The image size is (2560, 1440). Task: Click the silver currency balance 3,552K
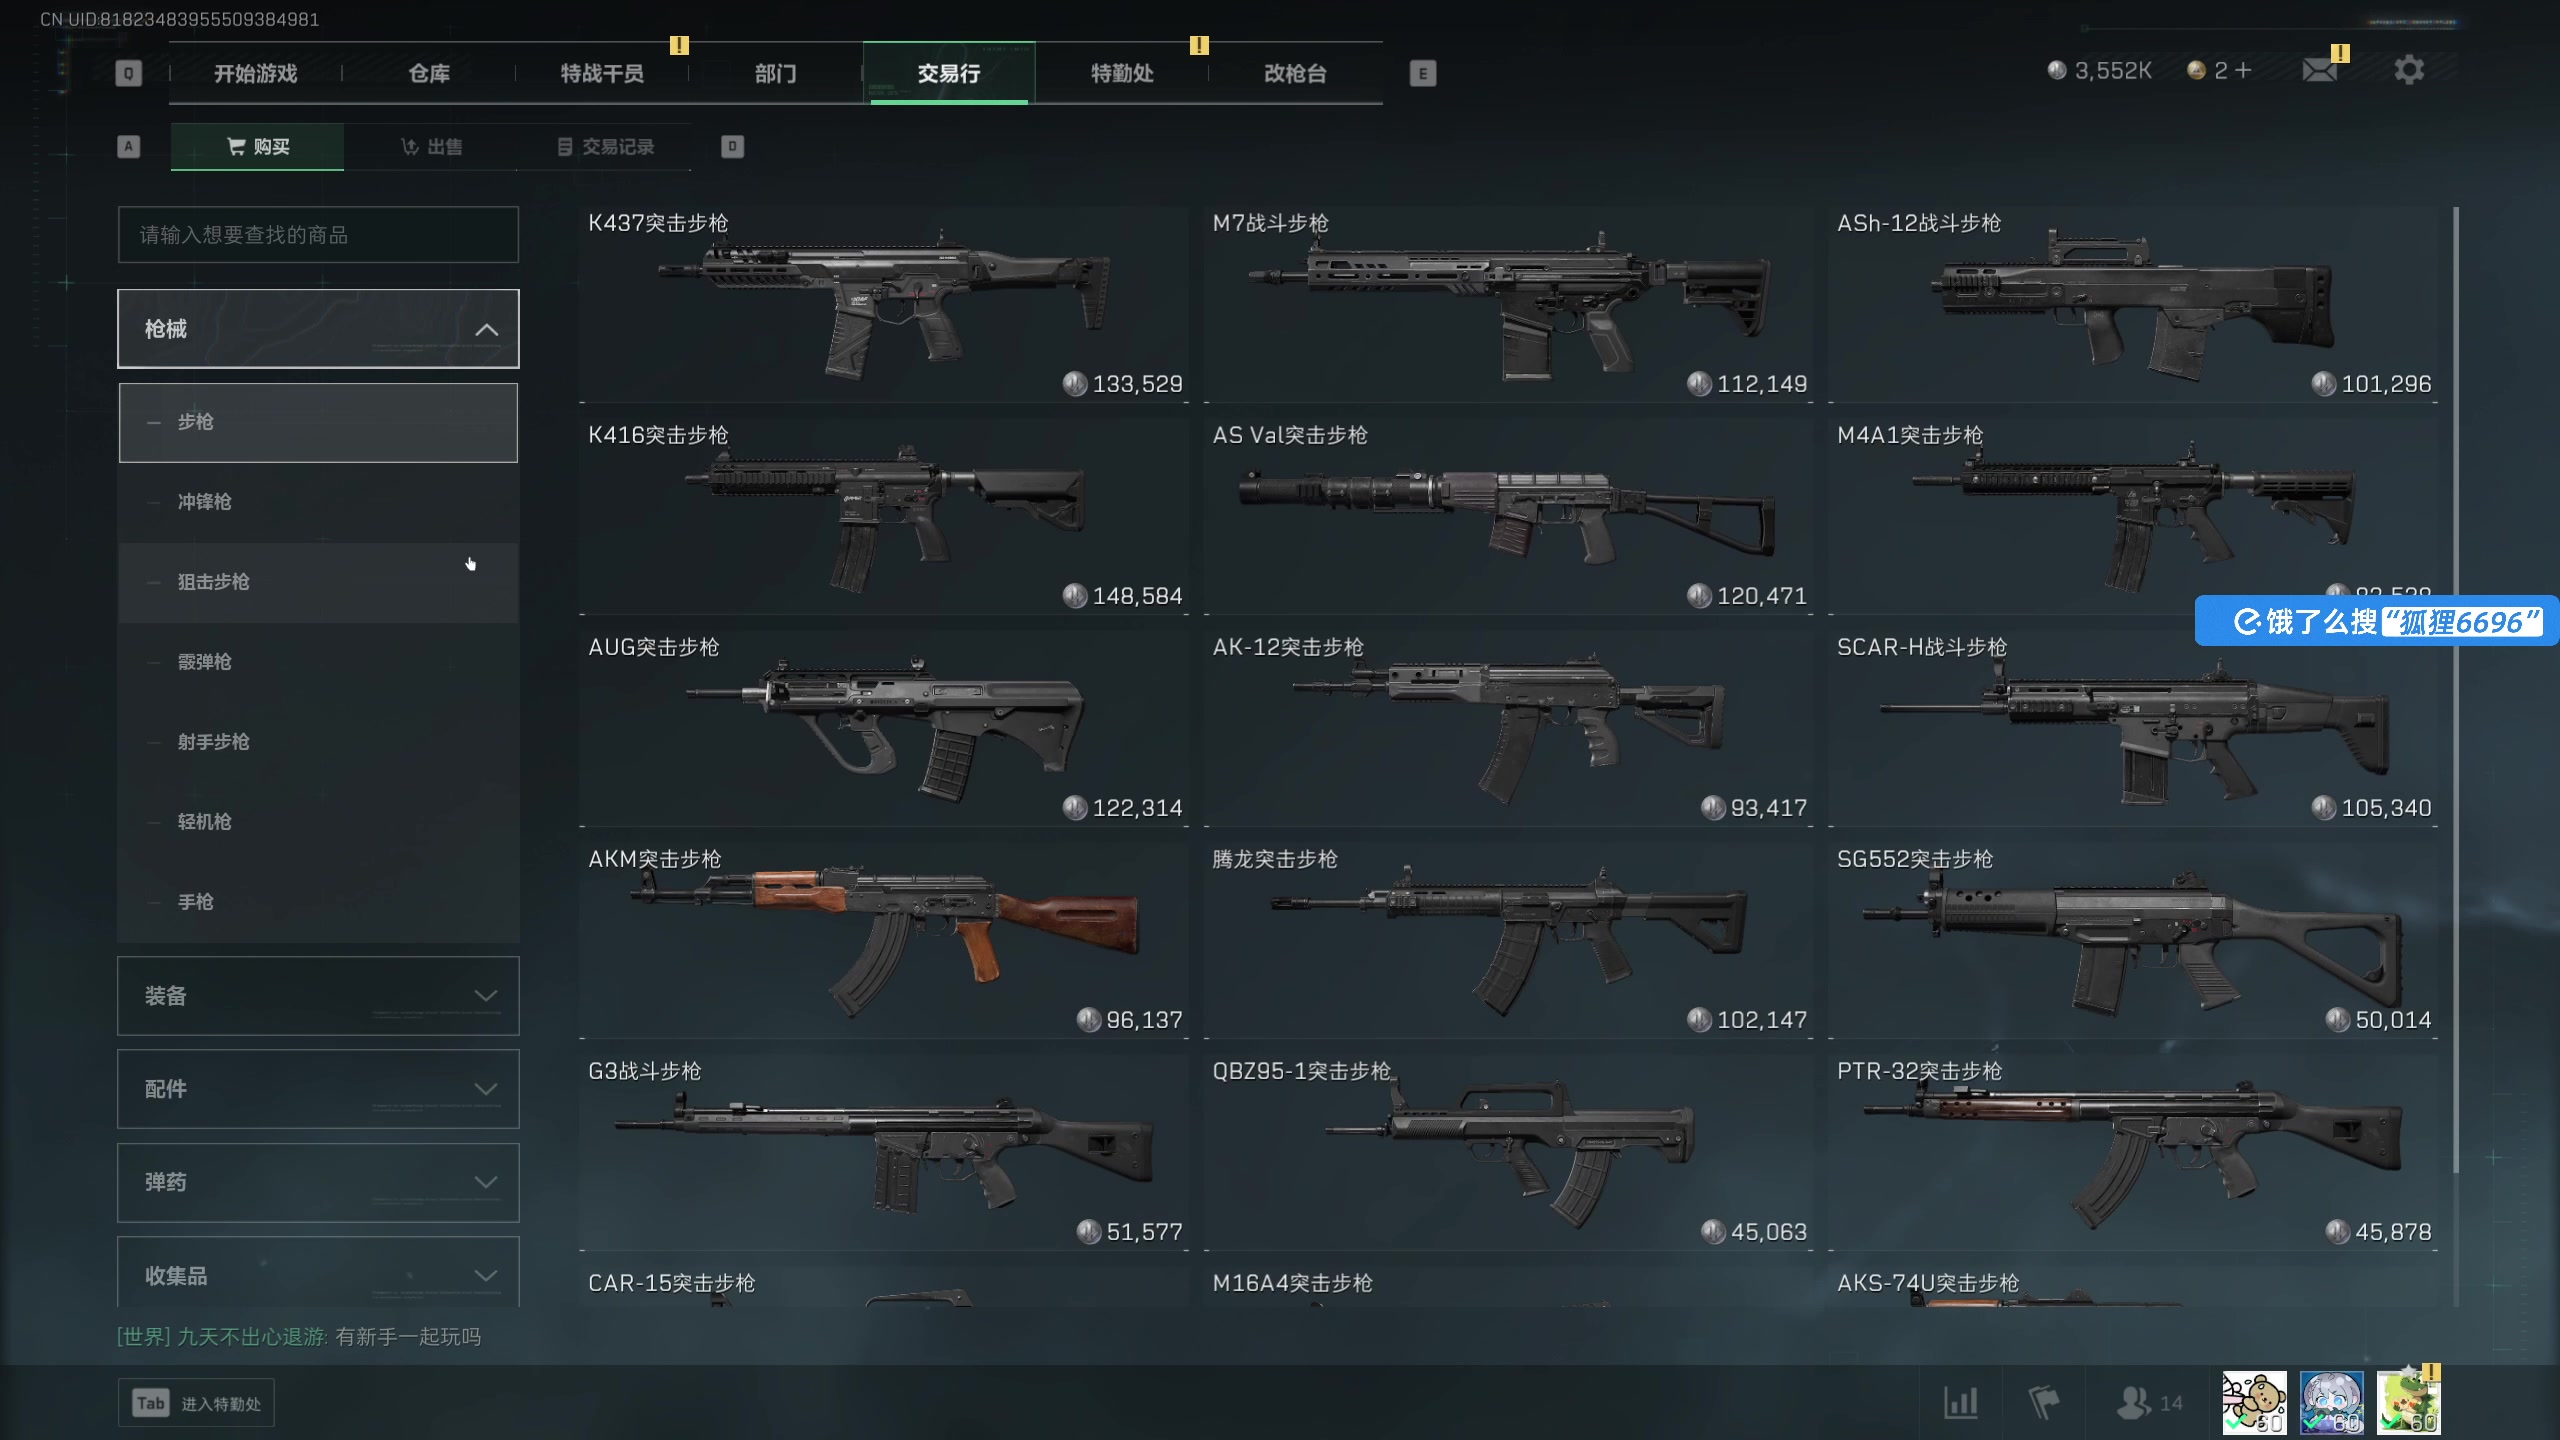coord(2099,70)
